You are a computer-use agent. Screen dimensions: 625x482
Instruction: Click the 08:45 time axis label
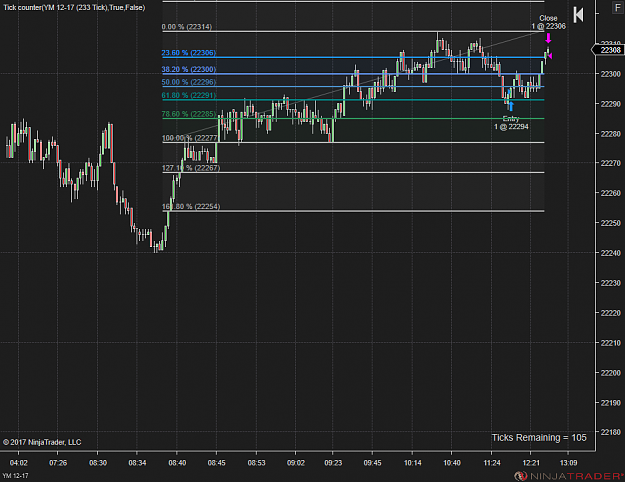pos(216,463)
